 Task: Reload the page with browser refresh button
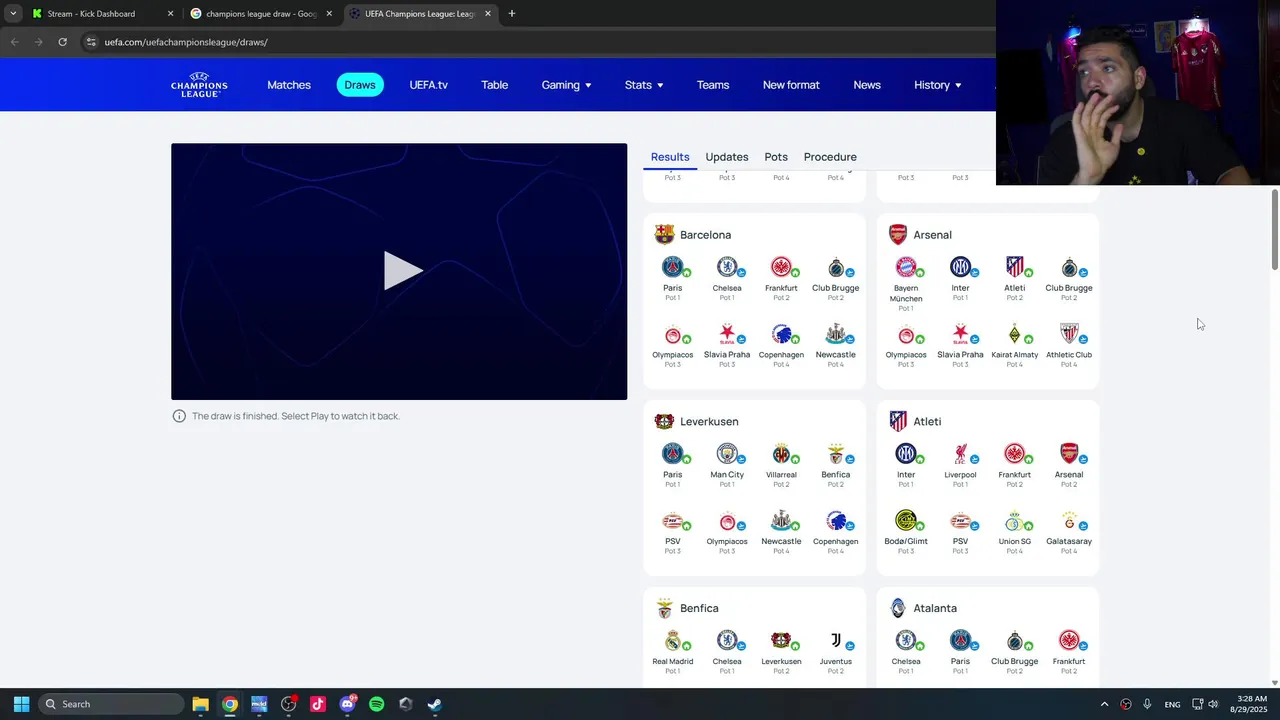[62, 42]
